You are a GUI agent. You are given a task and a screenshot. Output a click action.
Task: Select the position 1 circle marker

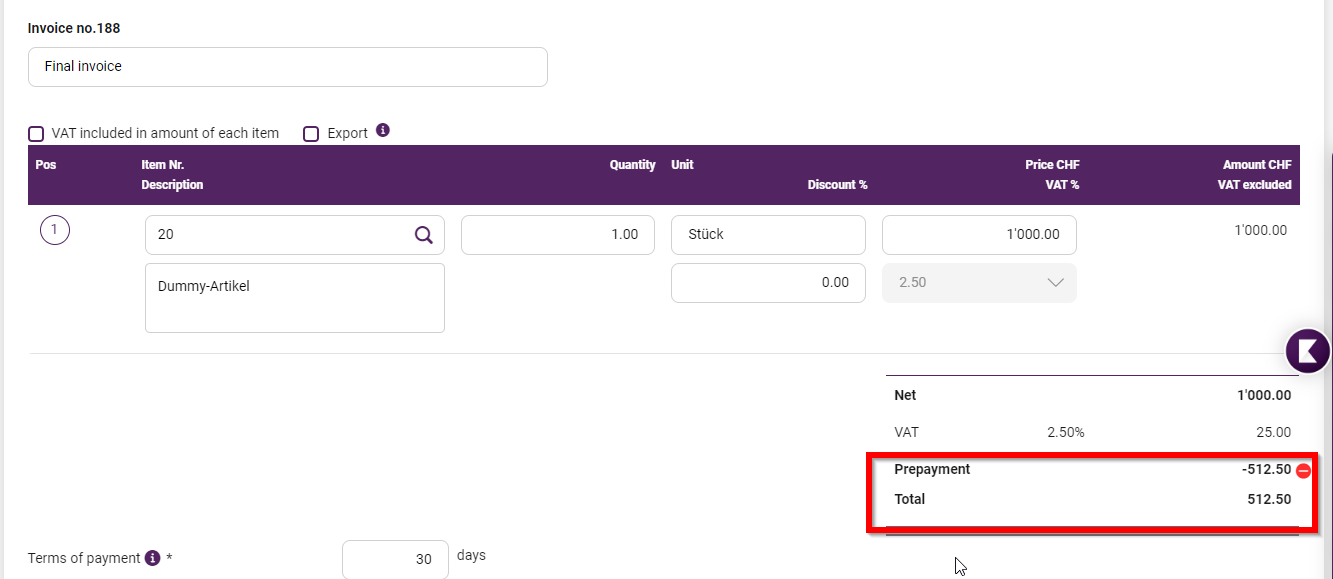54,231
